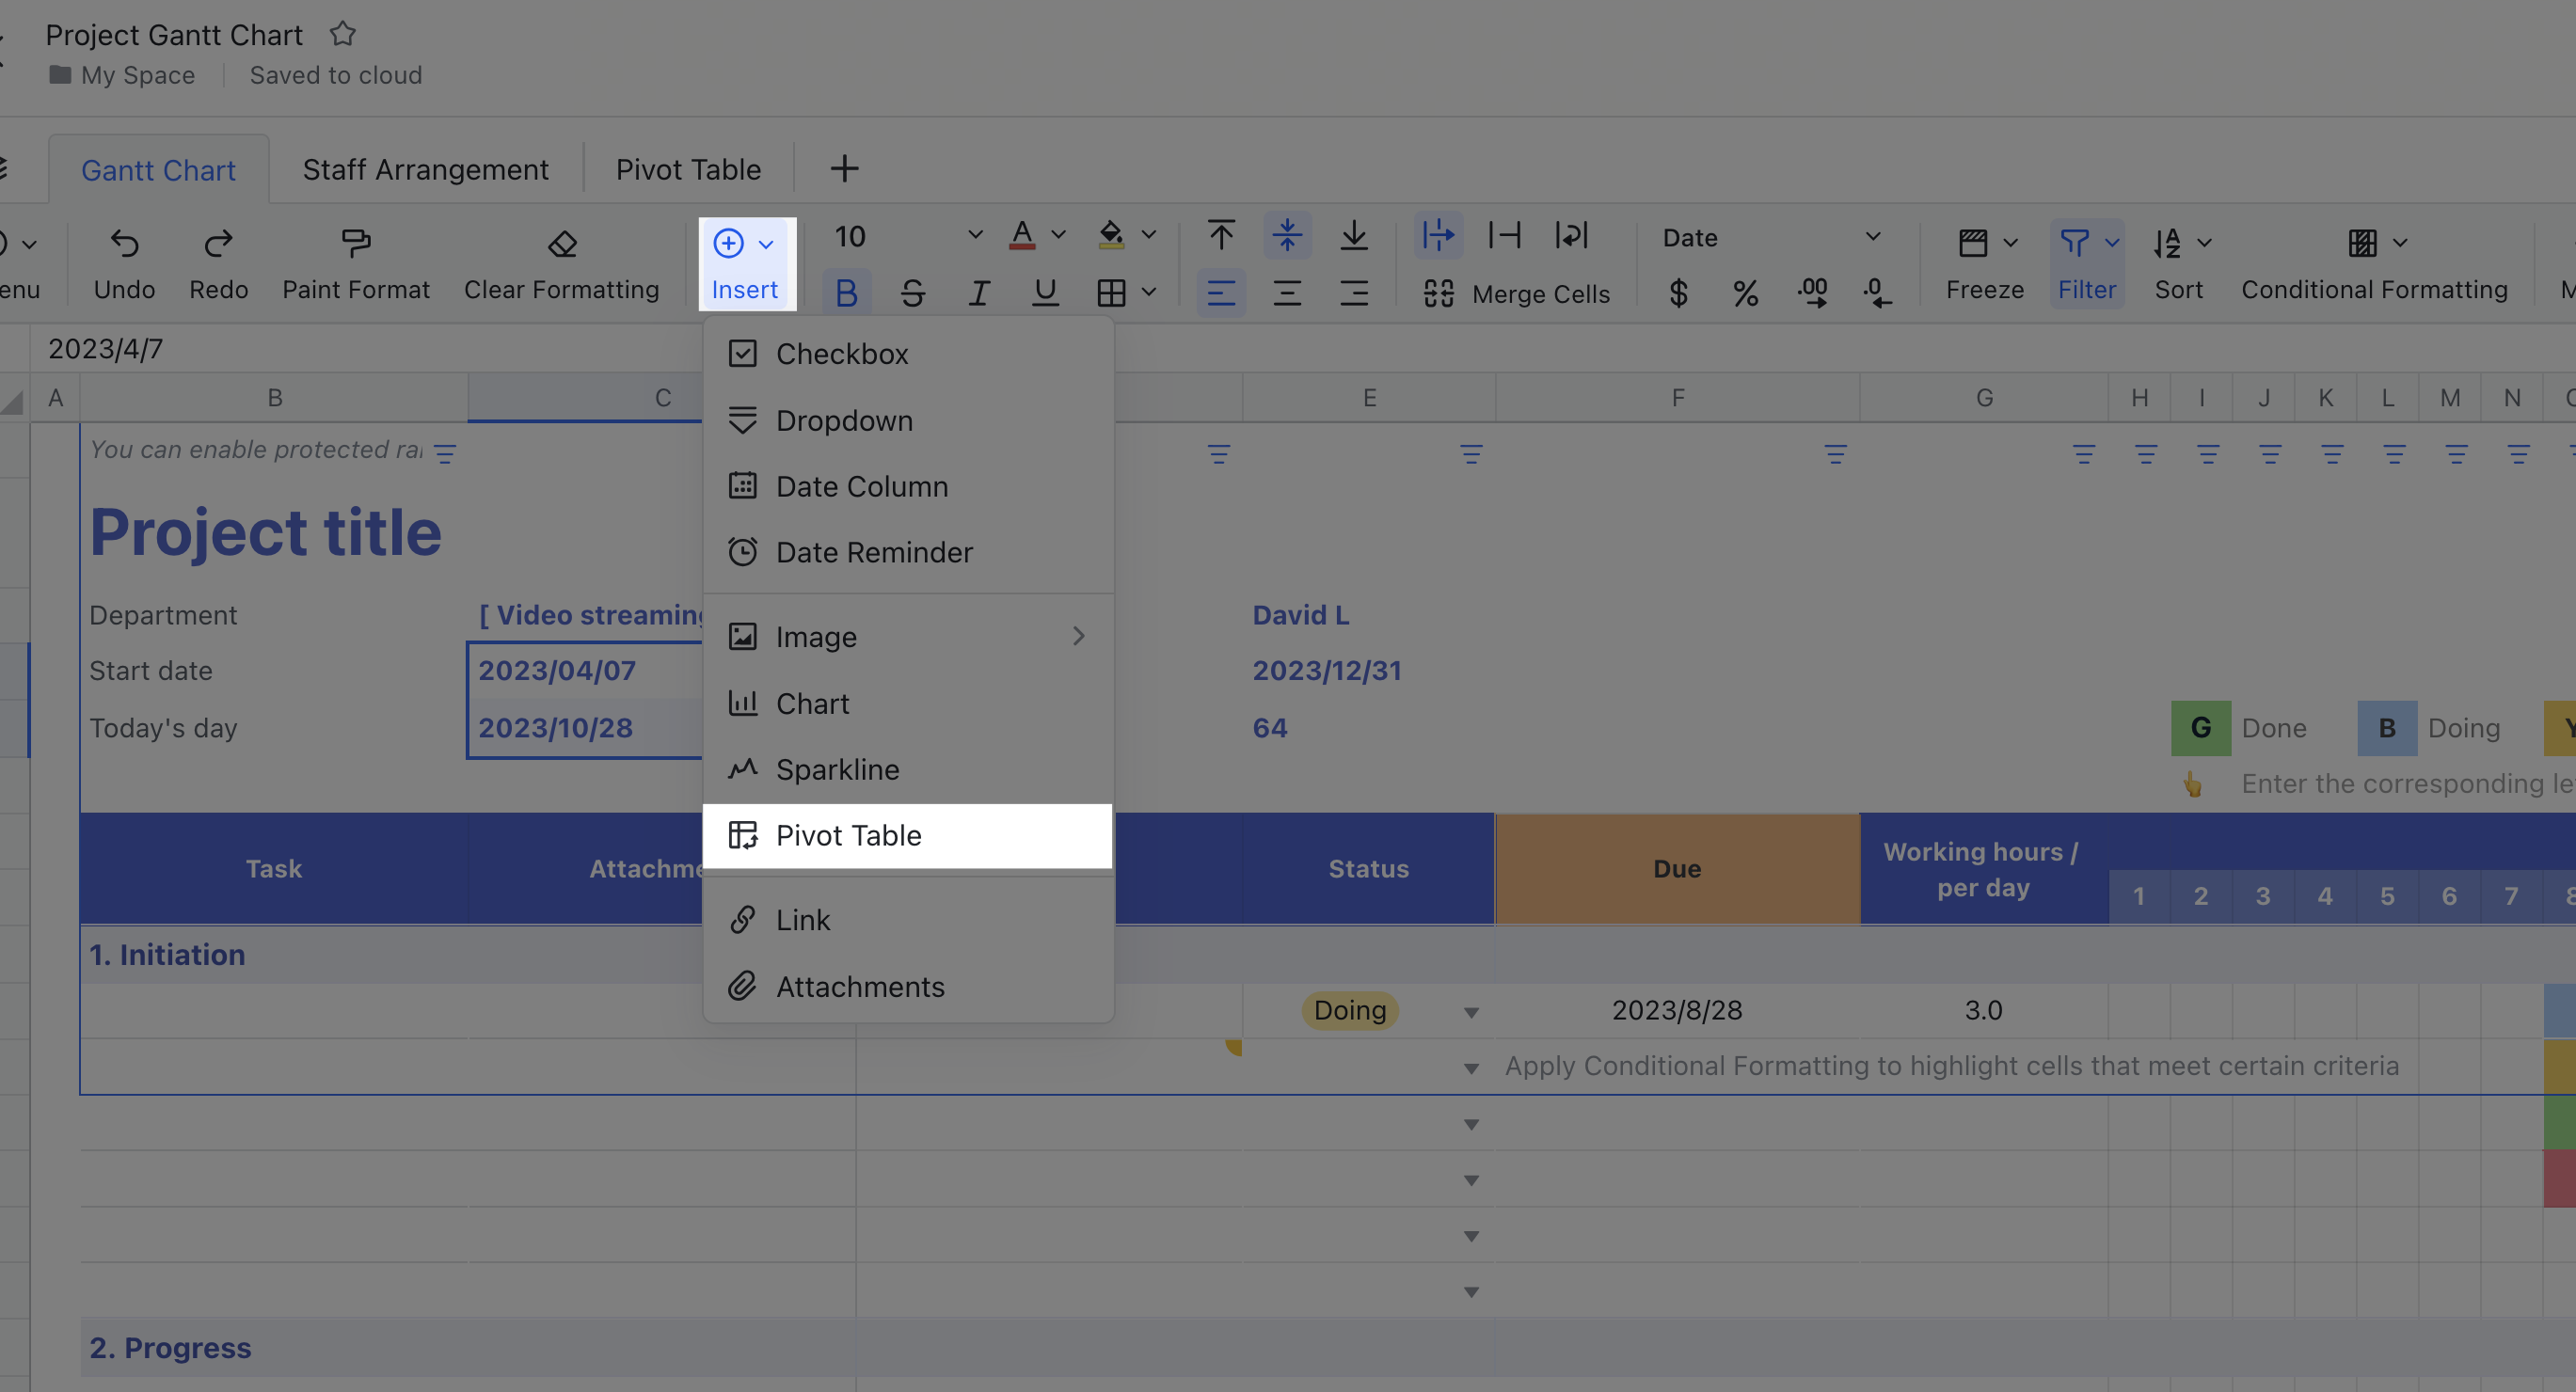Click the Clear Formatting icon

[x=562, y=245]
